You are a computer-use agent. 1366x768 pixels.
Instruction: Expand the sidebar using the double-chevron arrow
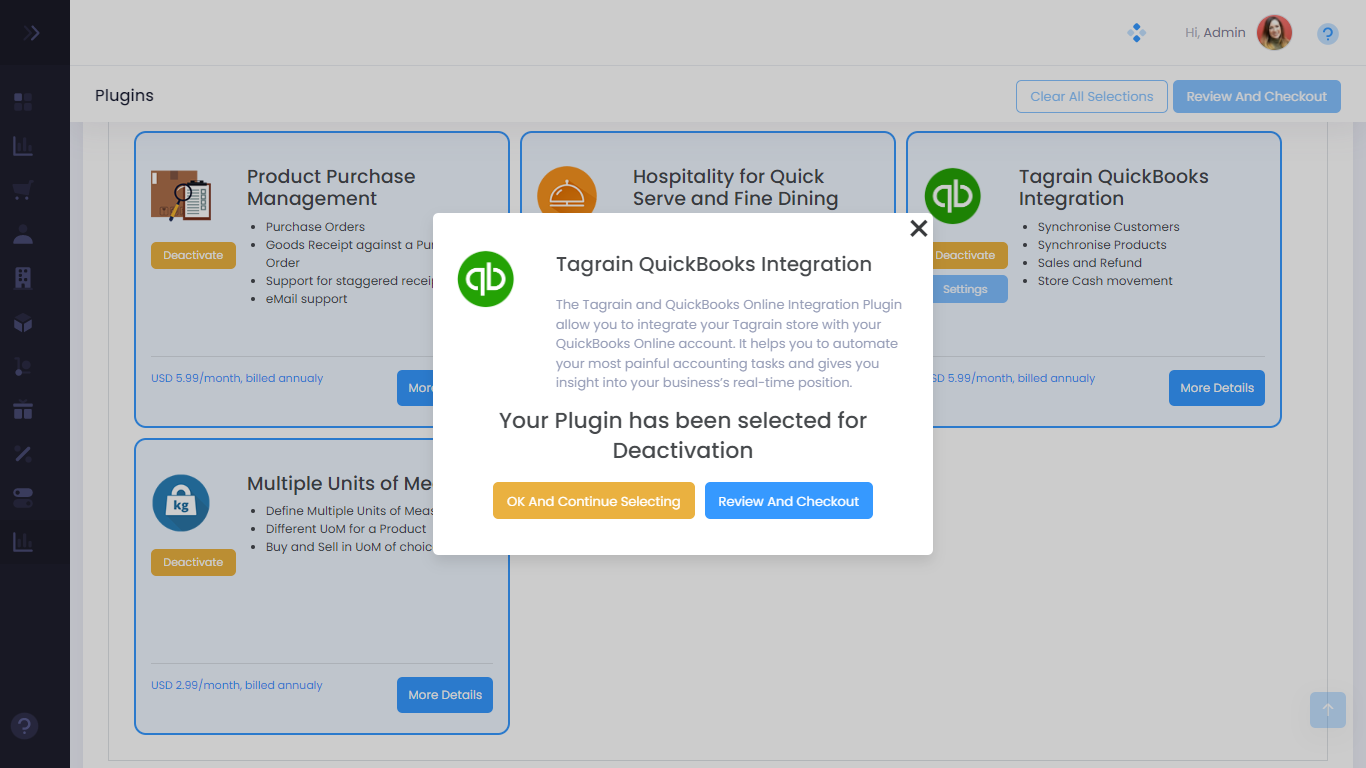pos(32,33)
